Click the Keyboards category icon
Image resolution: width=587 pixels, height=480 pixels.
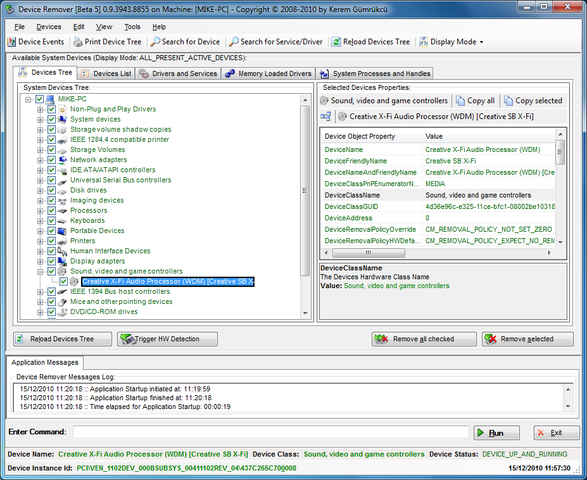(x=63, y=221)
